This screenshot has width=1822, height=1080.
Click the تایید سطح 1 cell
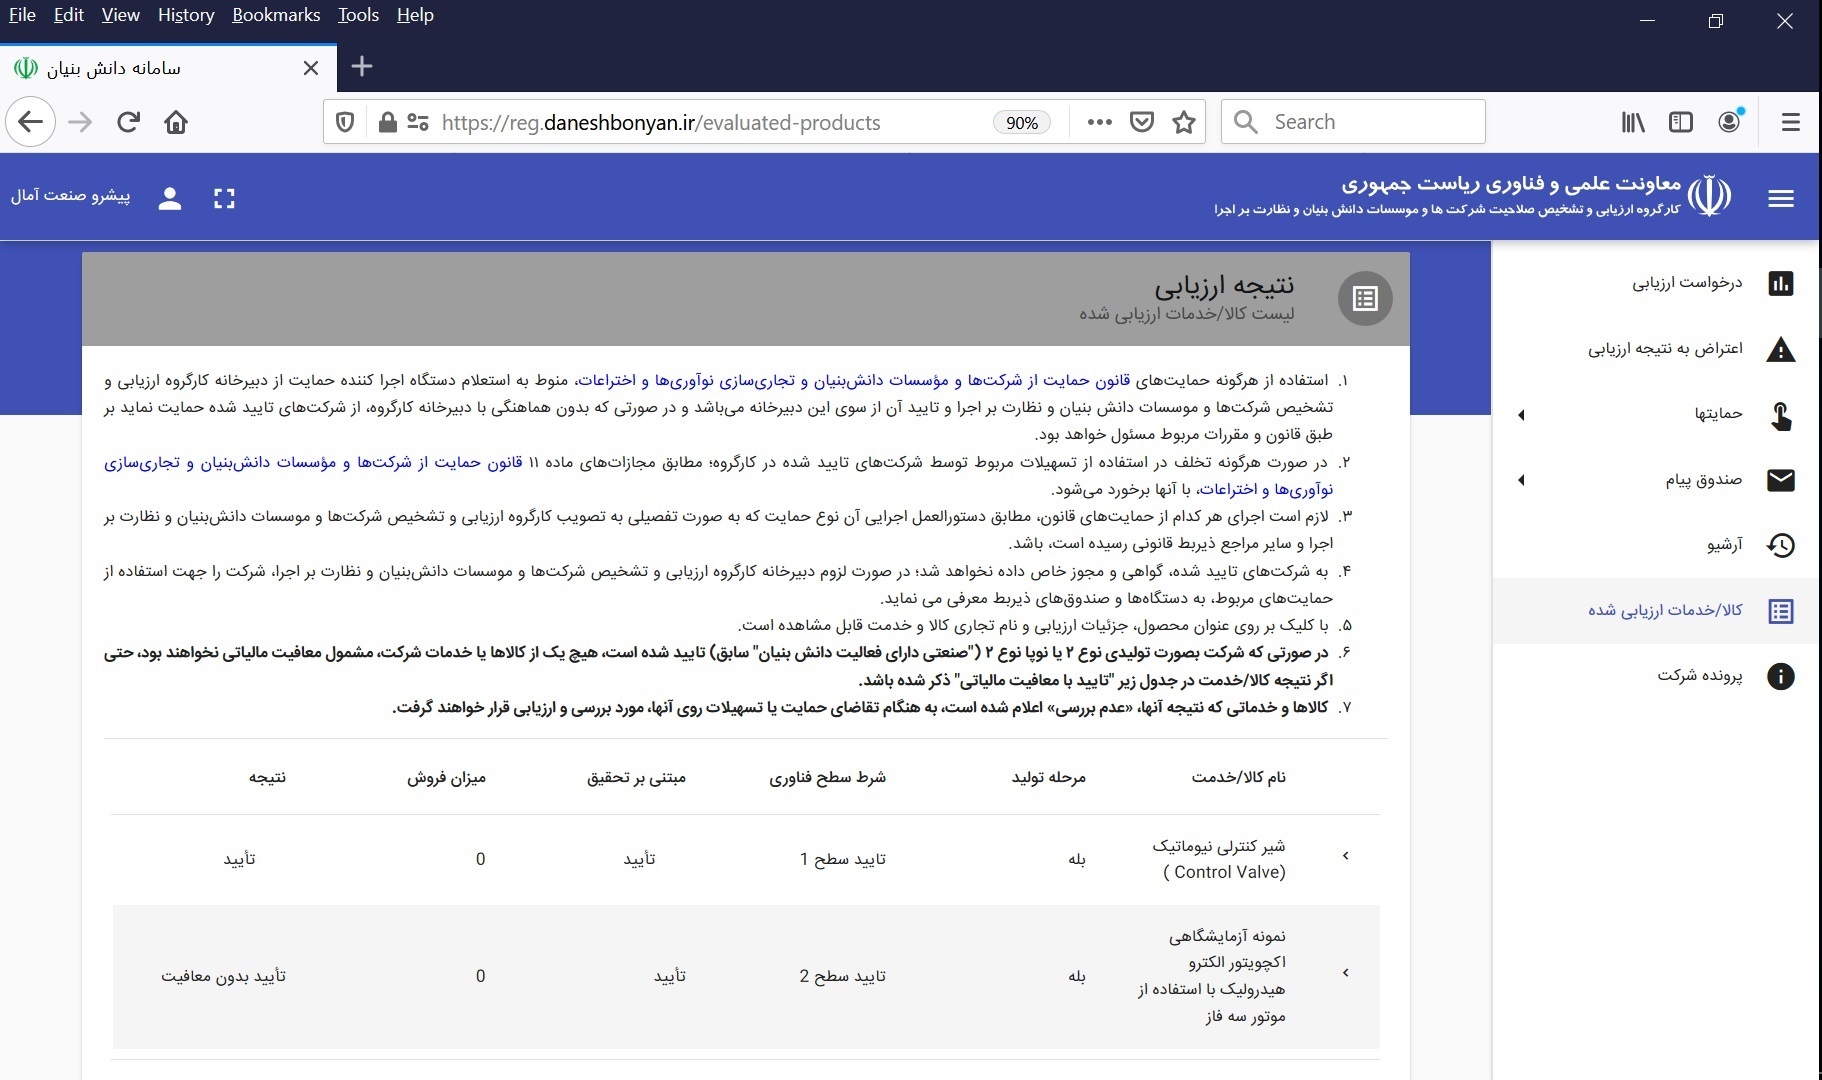[843, 859]
